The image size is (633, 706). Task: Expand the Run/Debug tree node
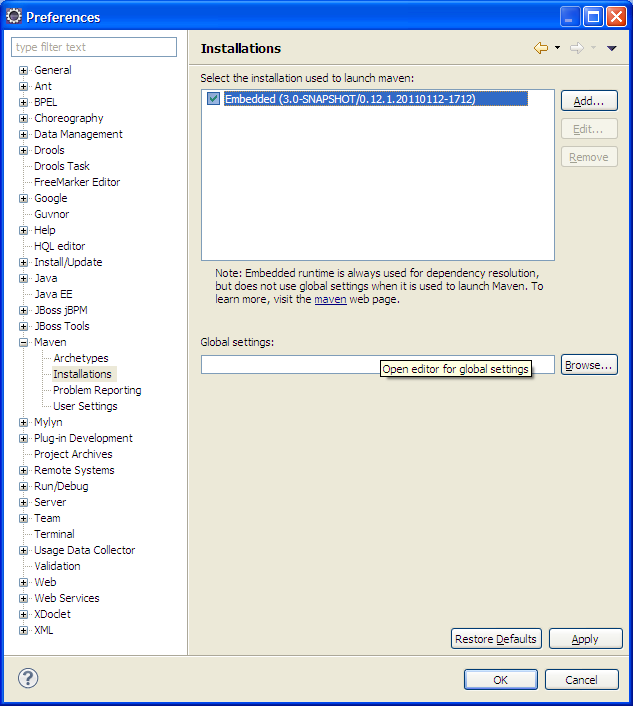click(23, 486)
